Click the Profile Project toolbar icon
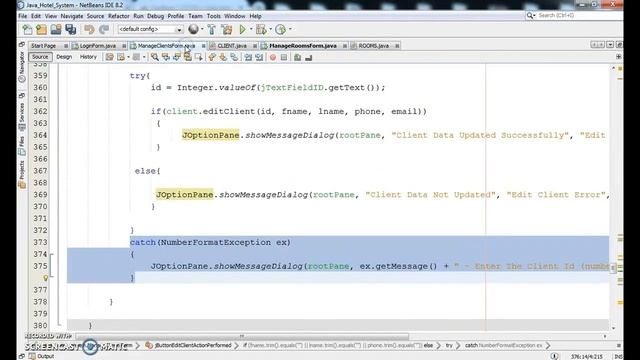640x360 pixels. click(280, 29)
